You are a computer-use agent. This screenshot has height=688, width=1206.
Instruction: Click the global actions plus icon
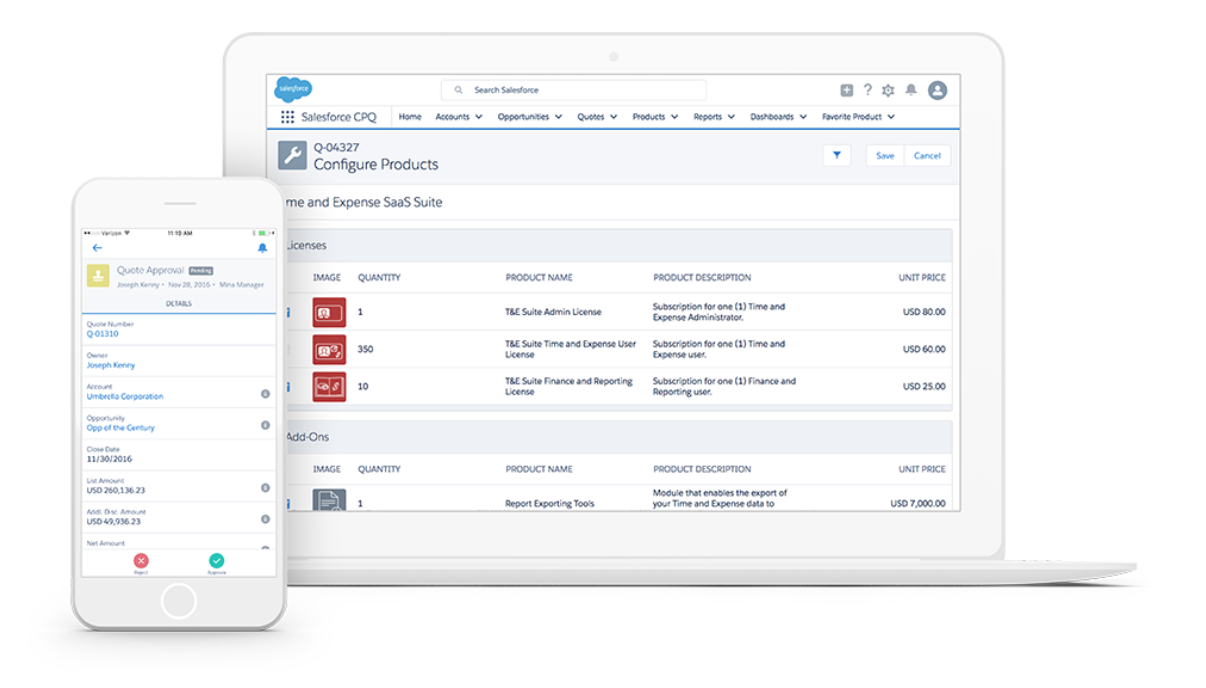click(846, 90)
